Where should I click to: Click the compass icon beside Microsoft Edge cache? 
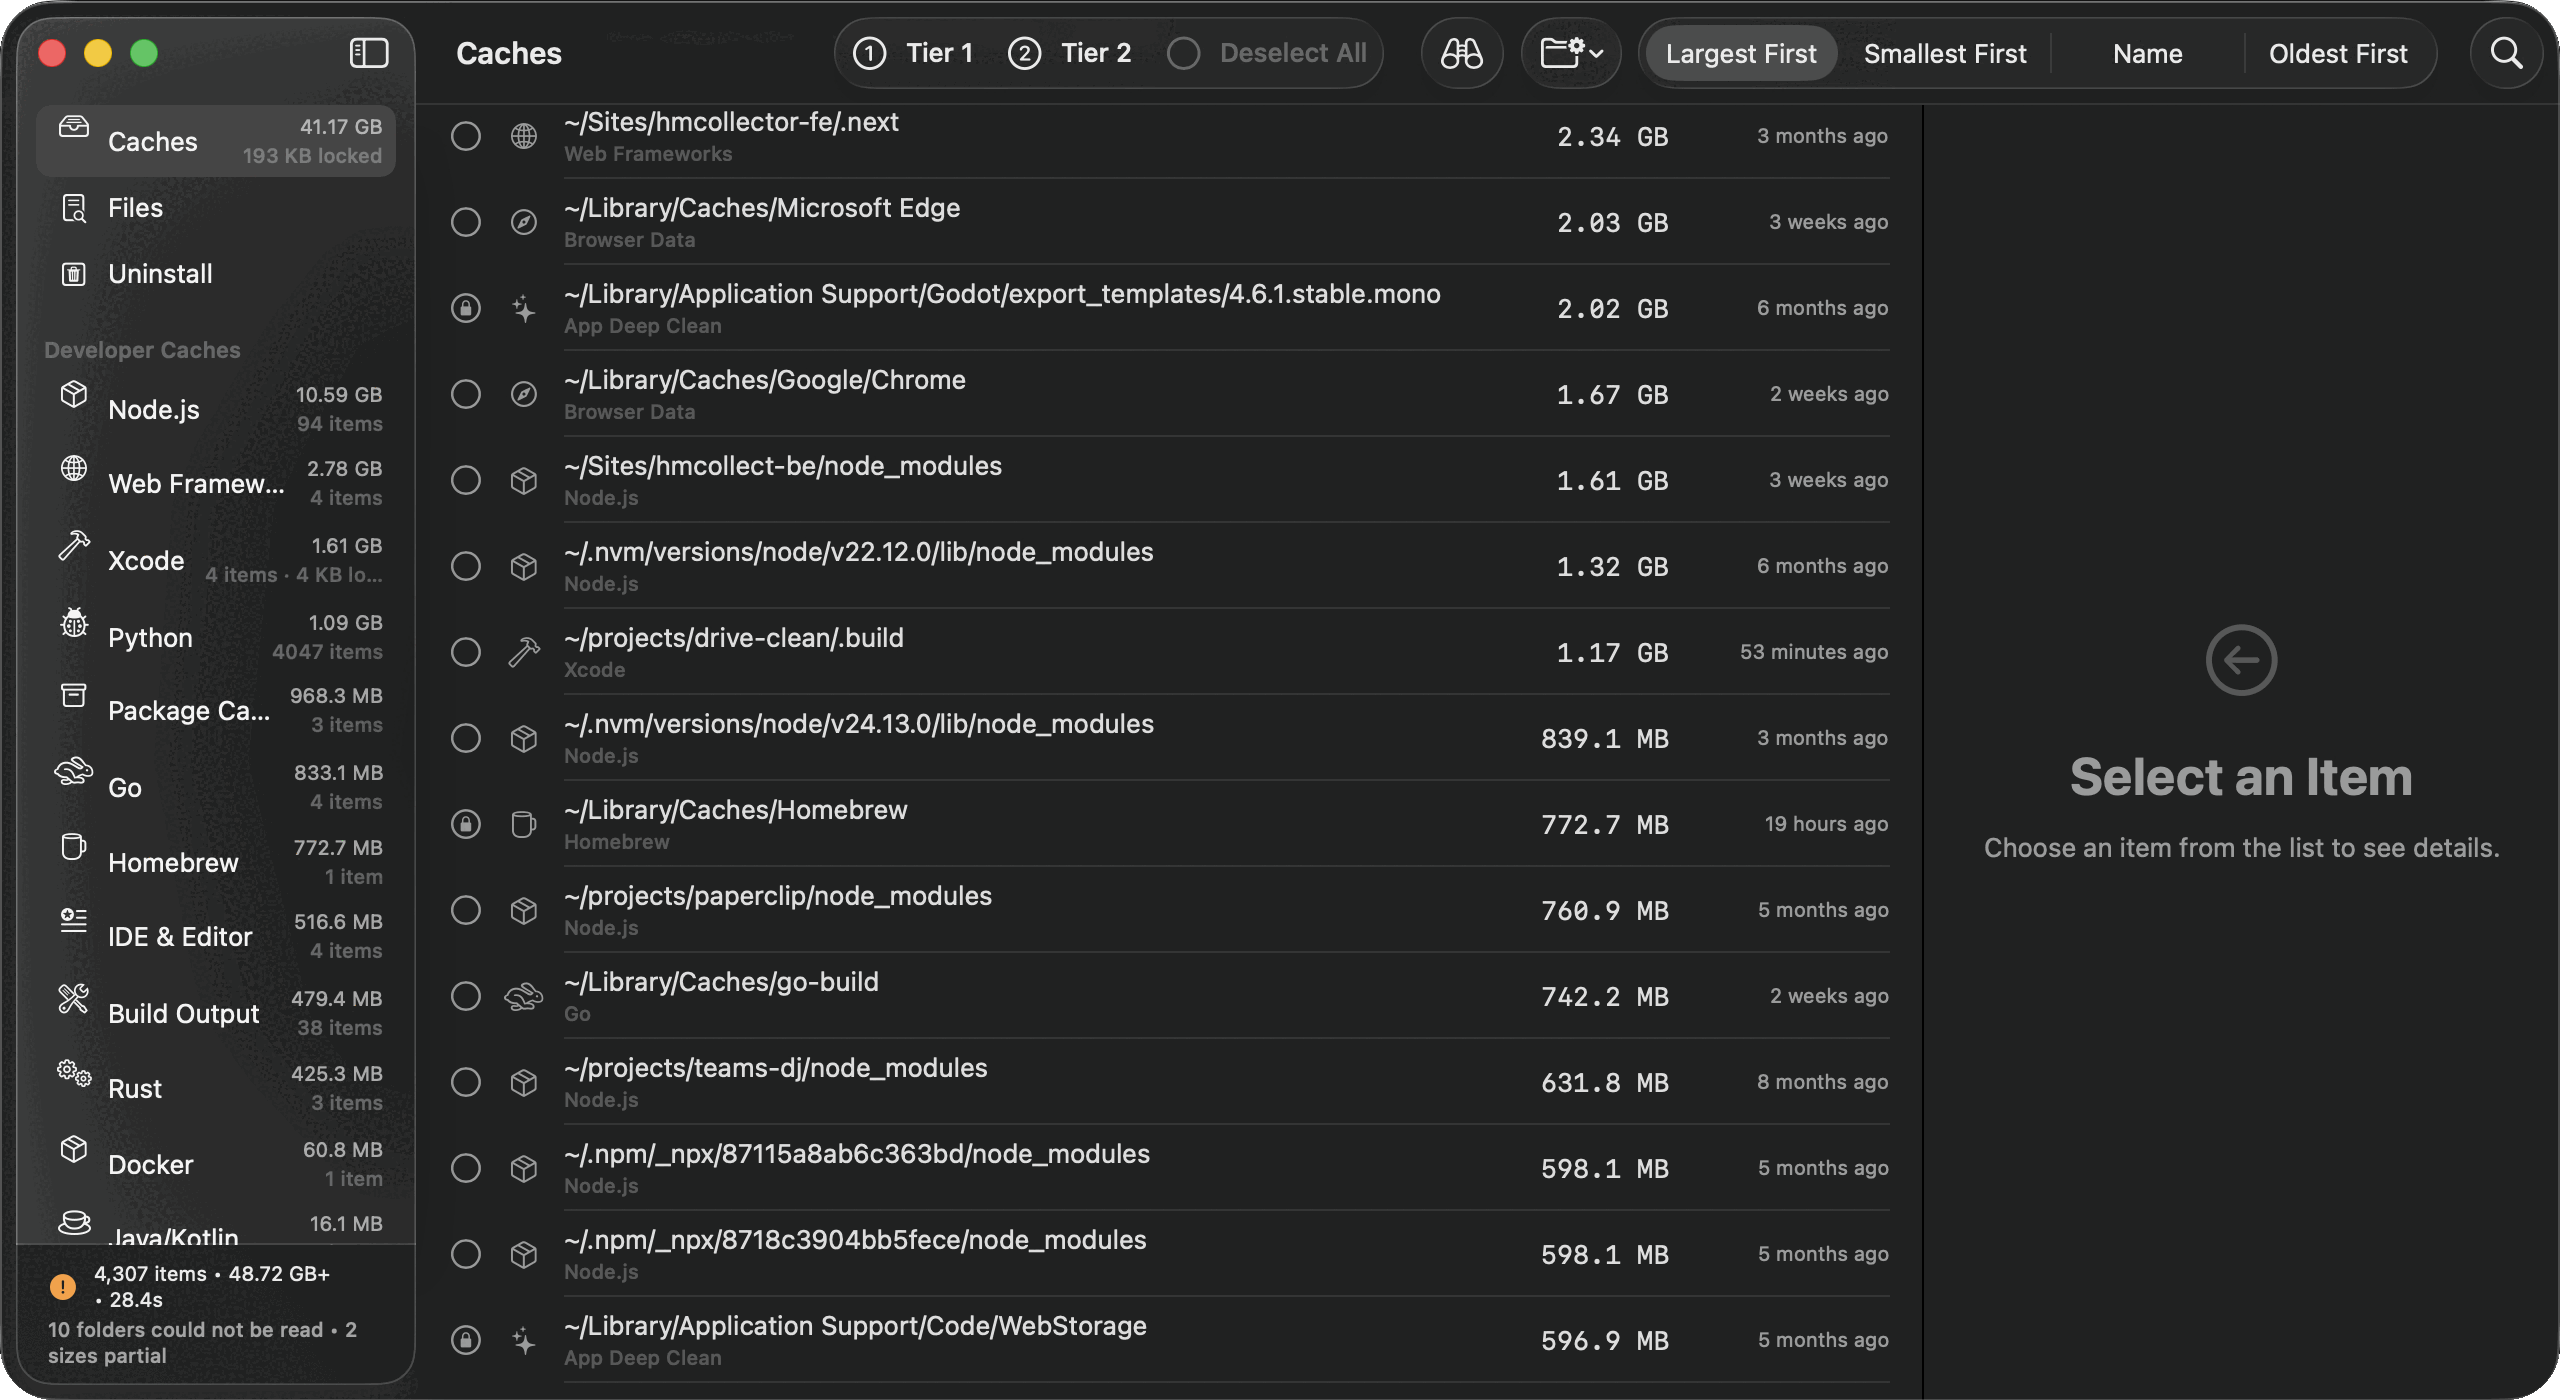click(524, 222)
